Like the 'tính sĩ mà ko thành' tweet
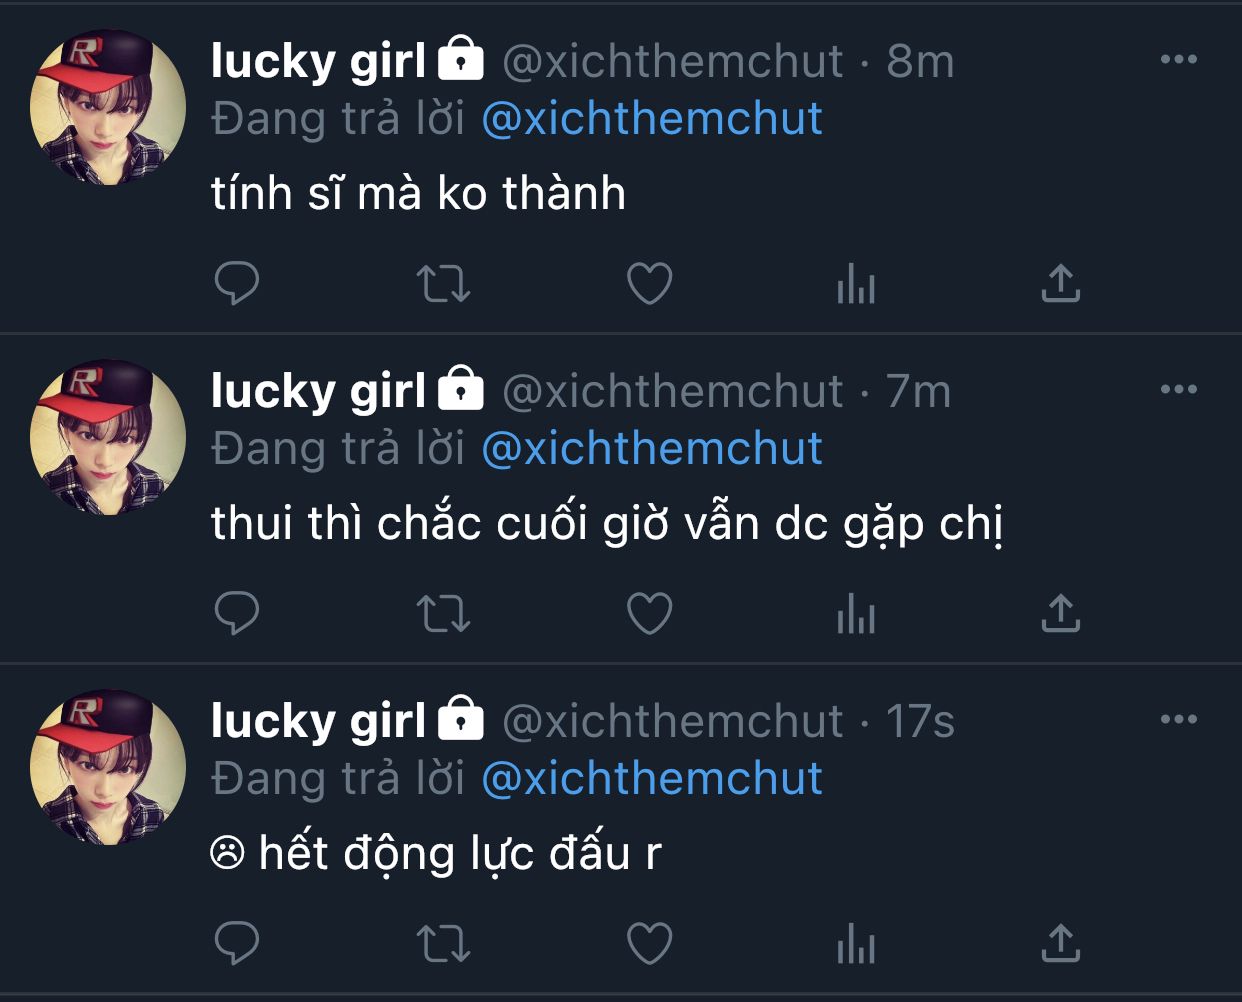 coord(649,284)
